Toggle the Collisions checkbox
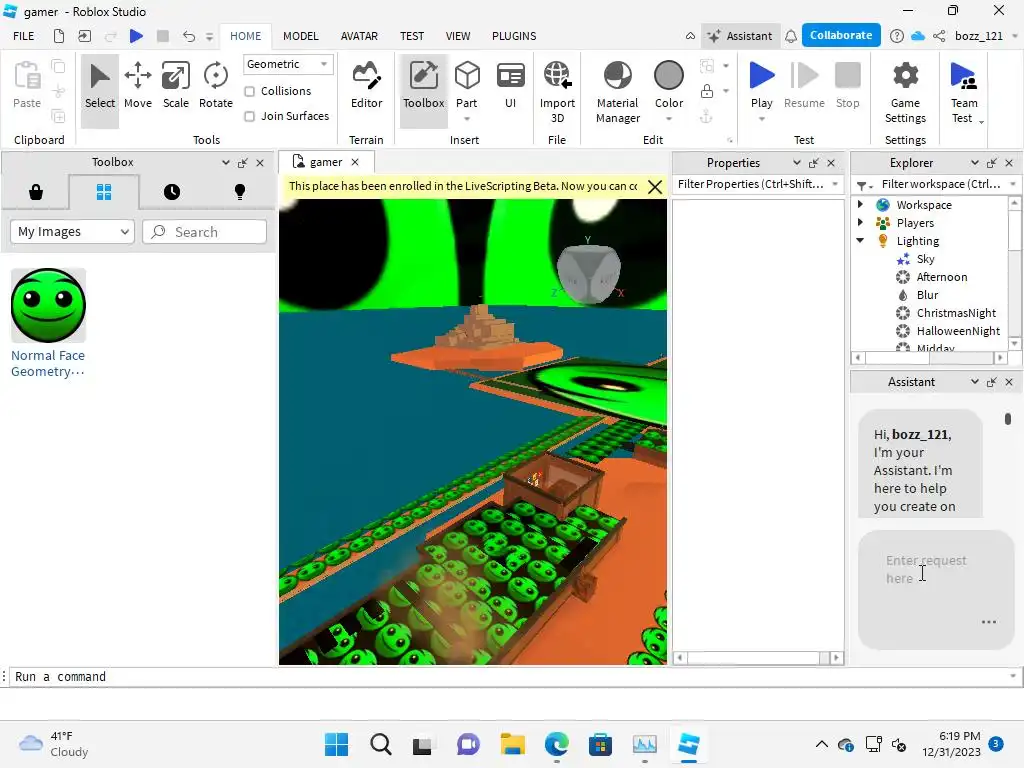 (249, 91)
